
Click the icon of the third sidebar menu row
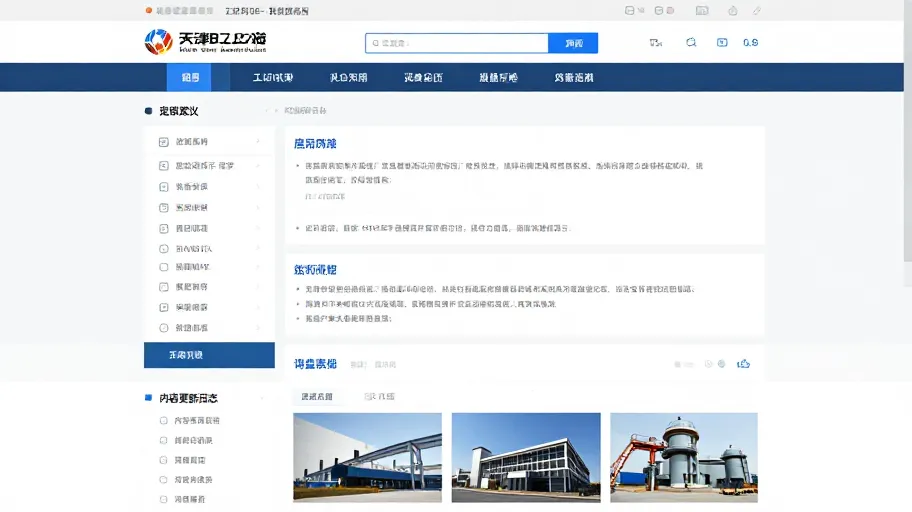click(163, 187)
